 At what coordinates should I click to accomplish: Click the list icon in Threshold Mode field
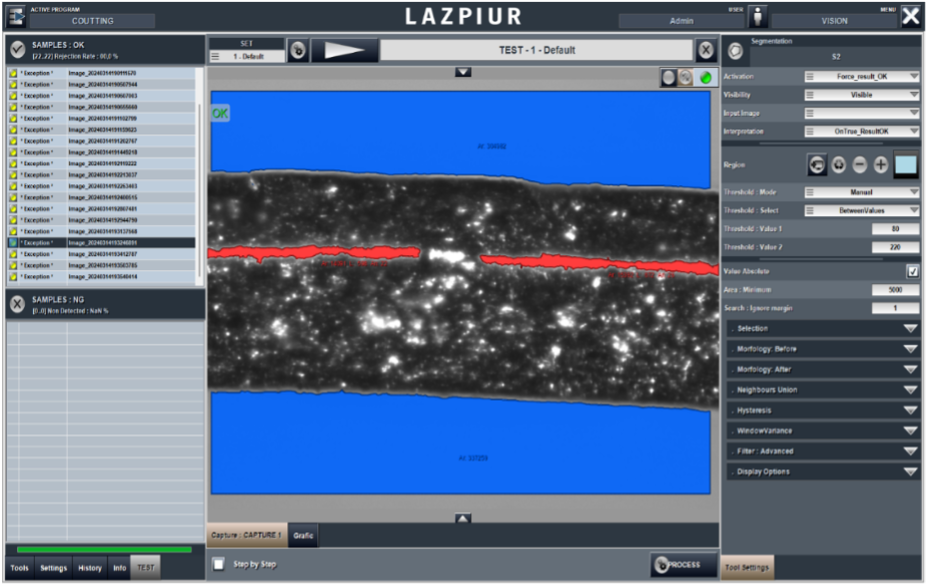pyautogui.click(x=810, y=192)
